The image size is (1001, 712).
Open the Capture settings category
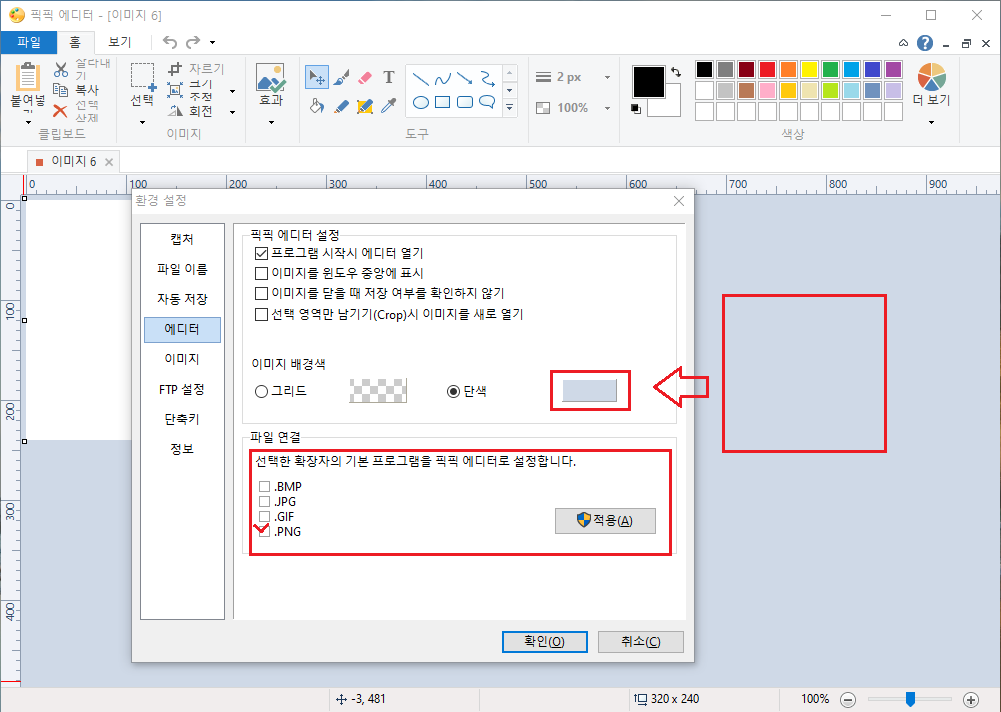(182, 239)
